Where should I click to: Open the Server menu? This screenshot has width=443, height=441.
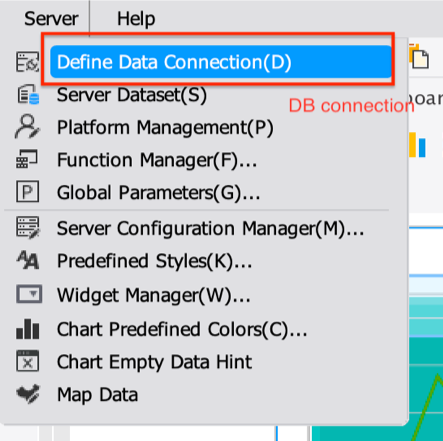point(51,18)
